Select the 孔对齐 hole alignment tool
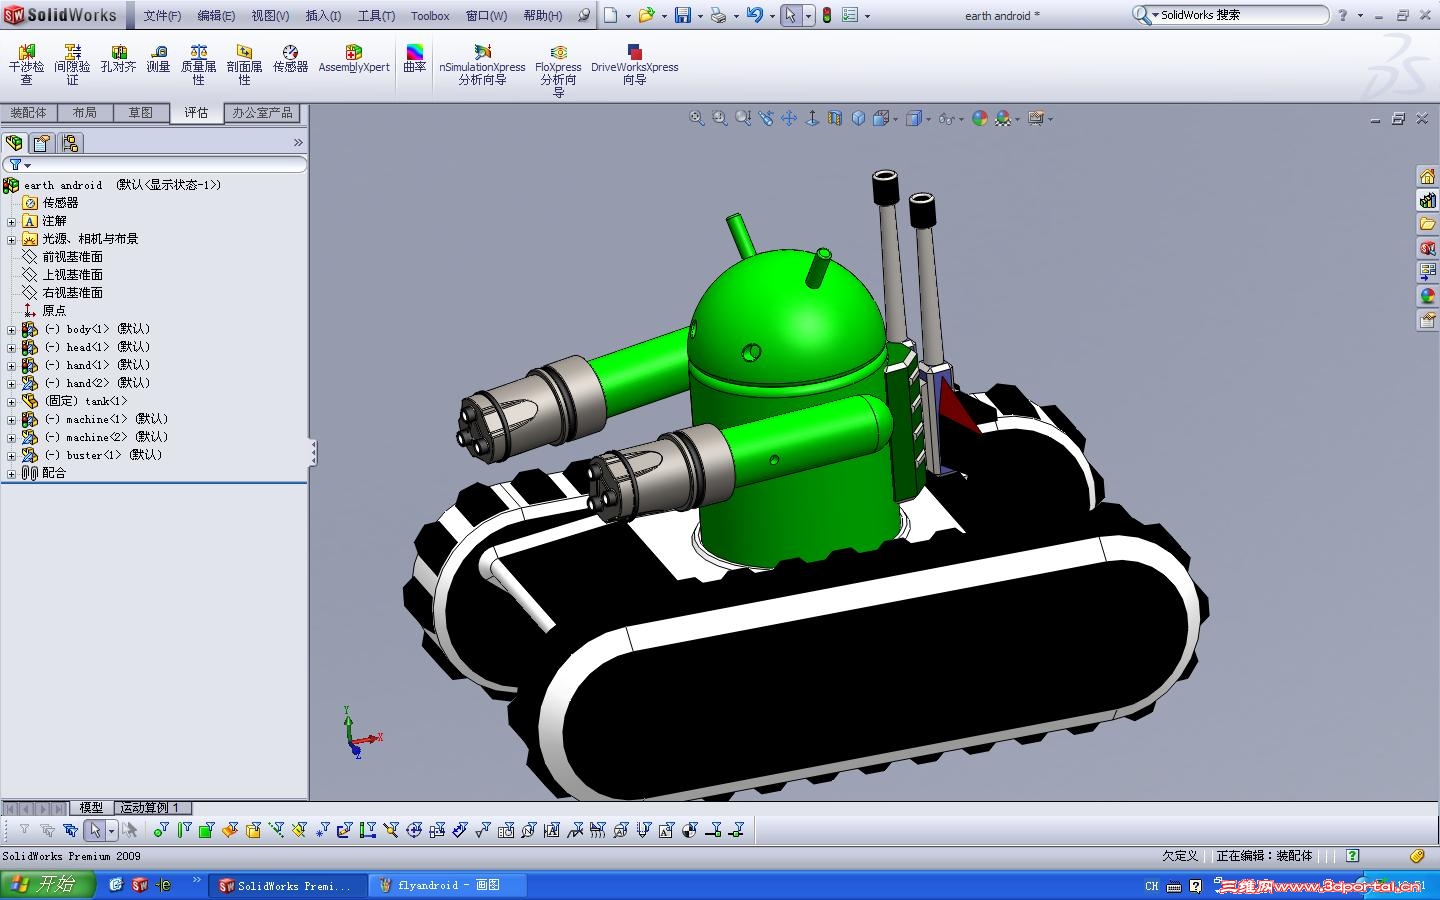This screenshot has height=900, width=1440. point(118,59)
